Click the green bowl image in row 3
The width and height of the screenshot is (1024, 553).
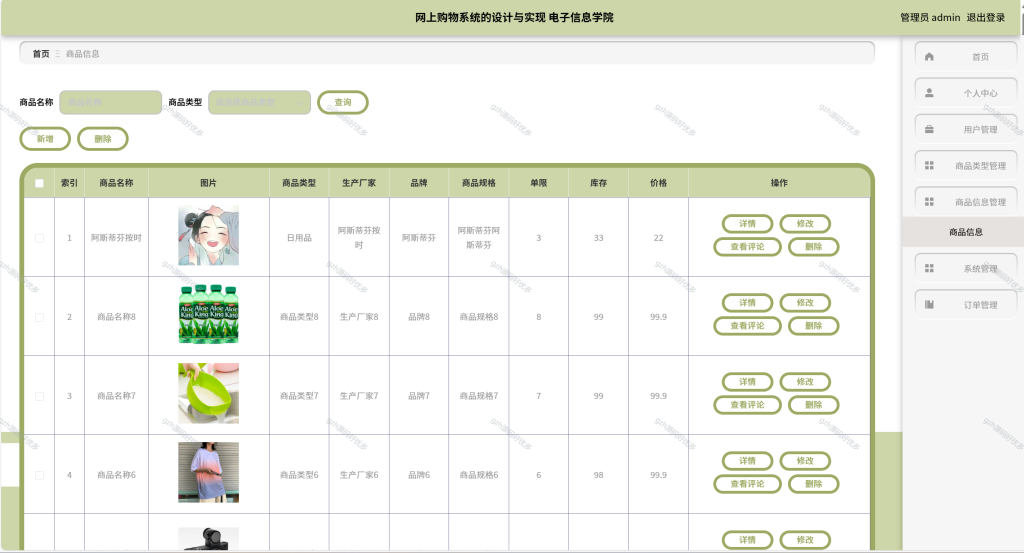[208, 393]
